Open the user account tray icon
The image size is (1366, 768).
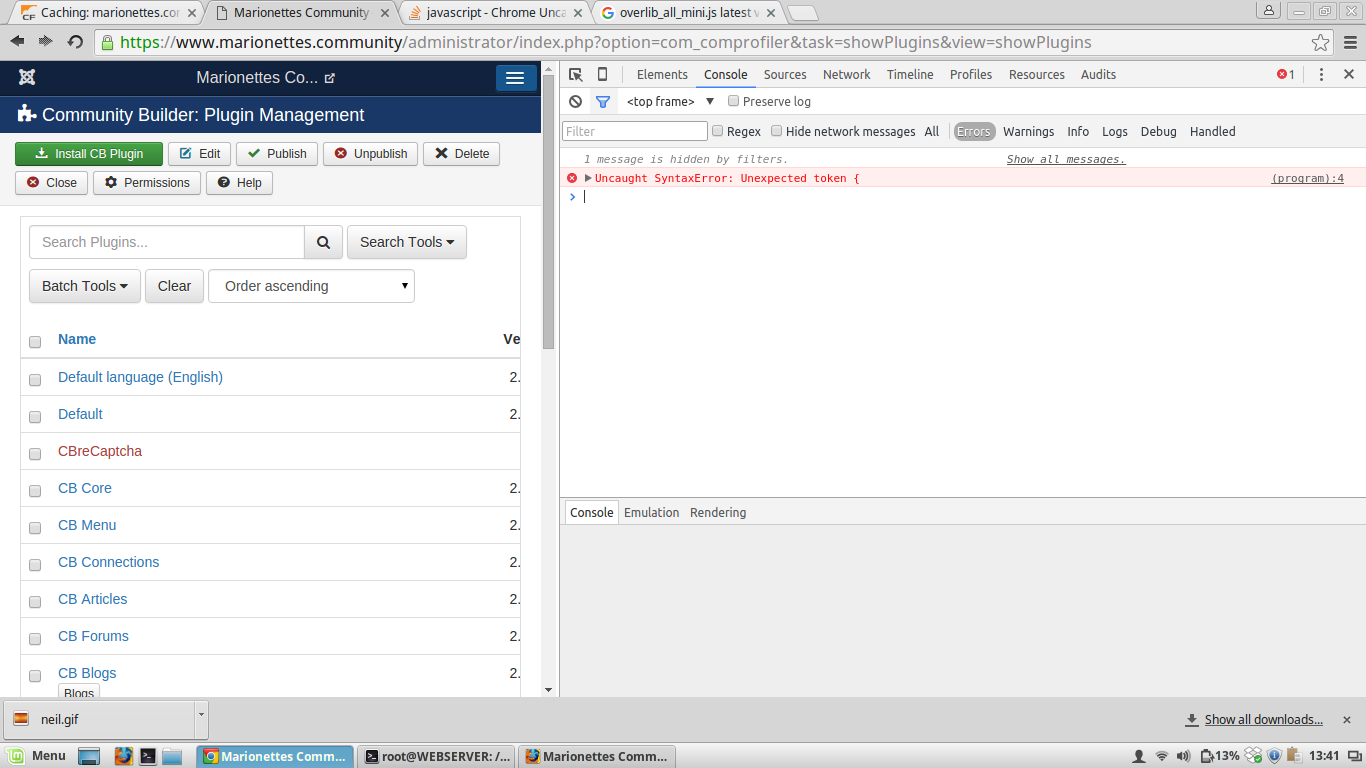tap(1138, 756)
